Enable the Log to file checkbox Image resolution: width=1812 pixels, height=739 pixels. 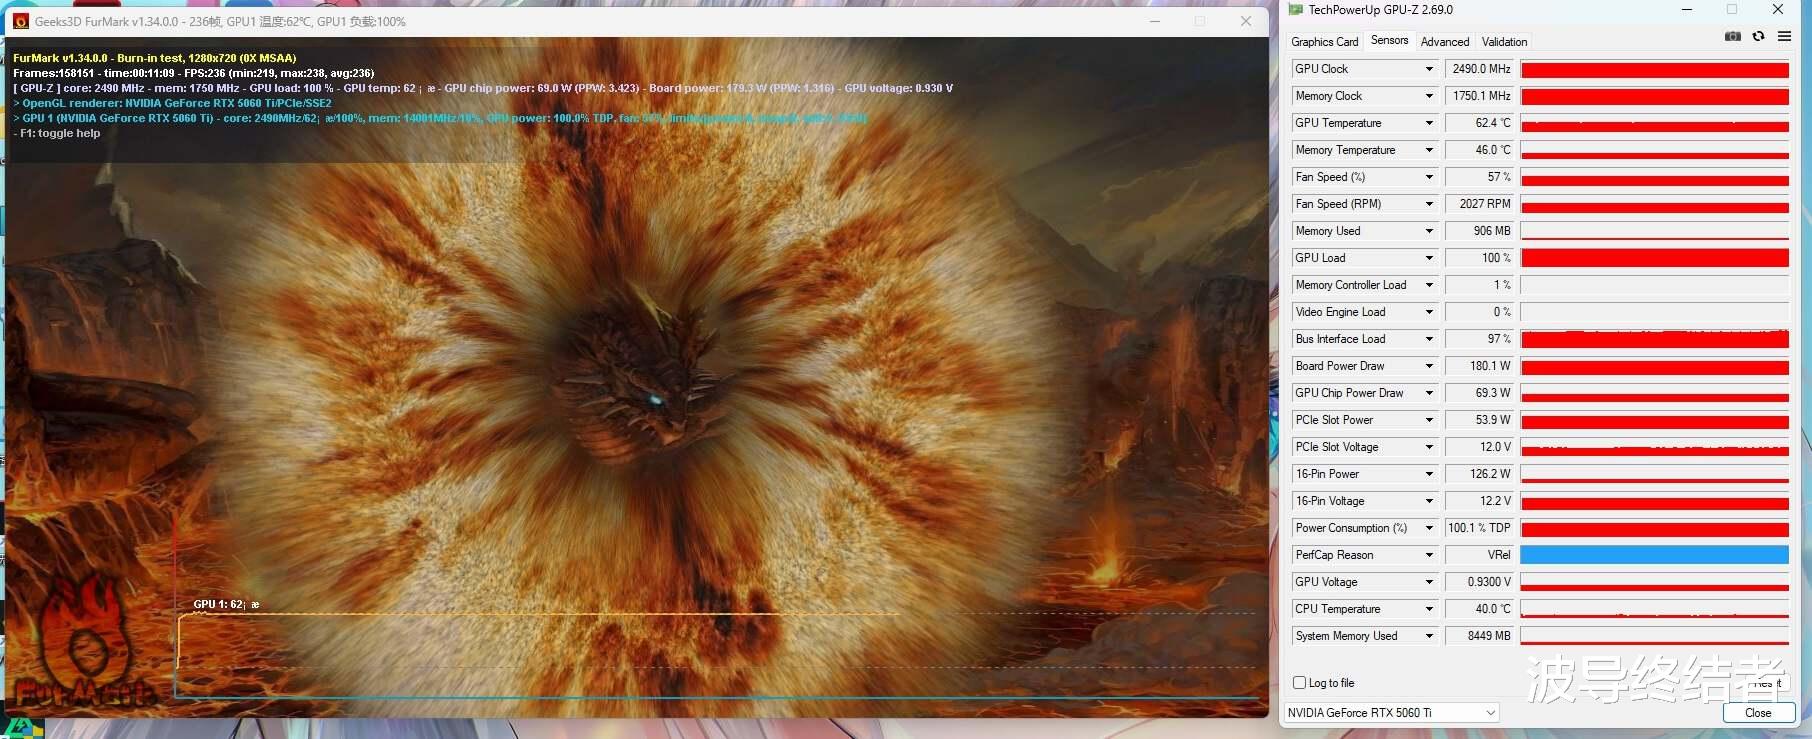1300,683
